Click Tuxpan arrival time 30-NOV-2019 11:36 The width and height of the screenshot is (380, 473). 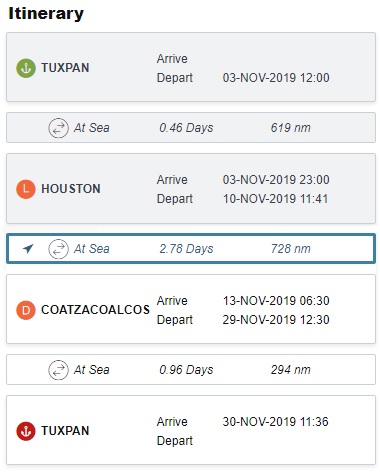pyautogui.click(x=275, y=422)
